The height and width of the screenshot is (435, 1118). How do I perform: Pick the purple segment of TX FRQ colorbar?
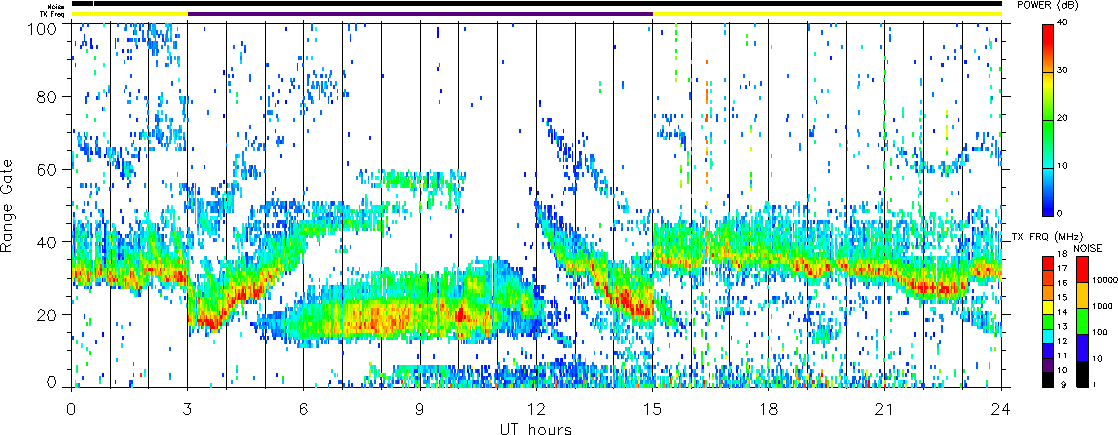[1050, 367]
